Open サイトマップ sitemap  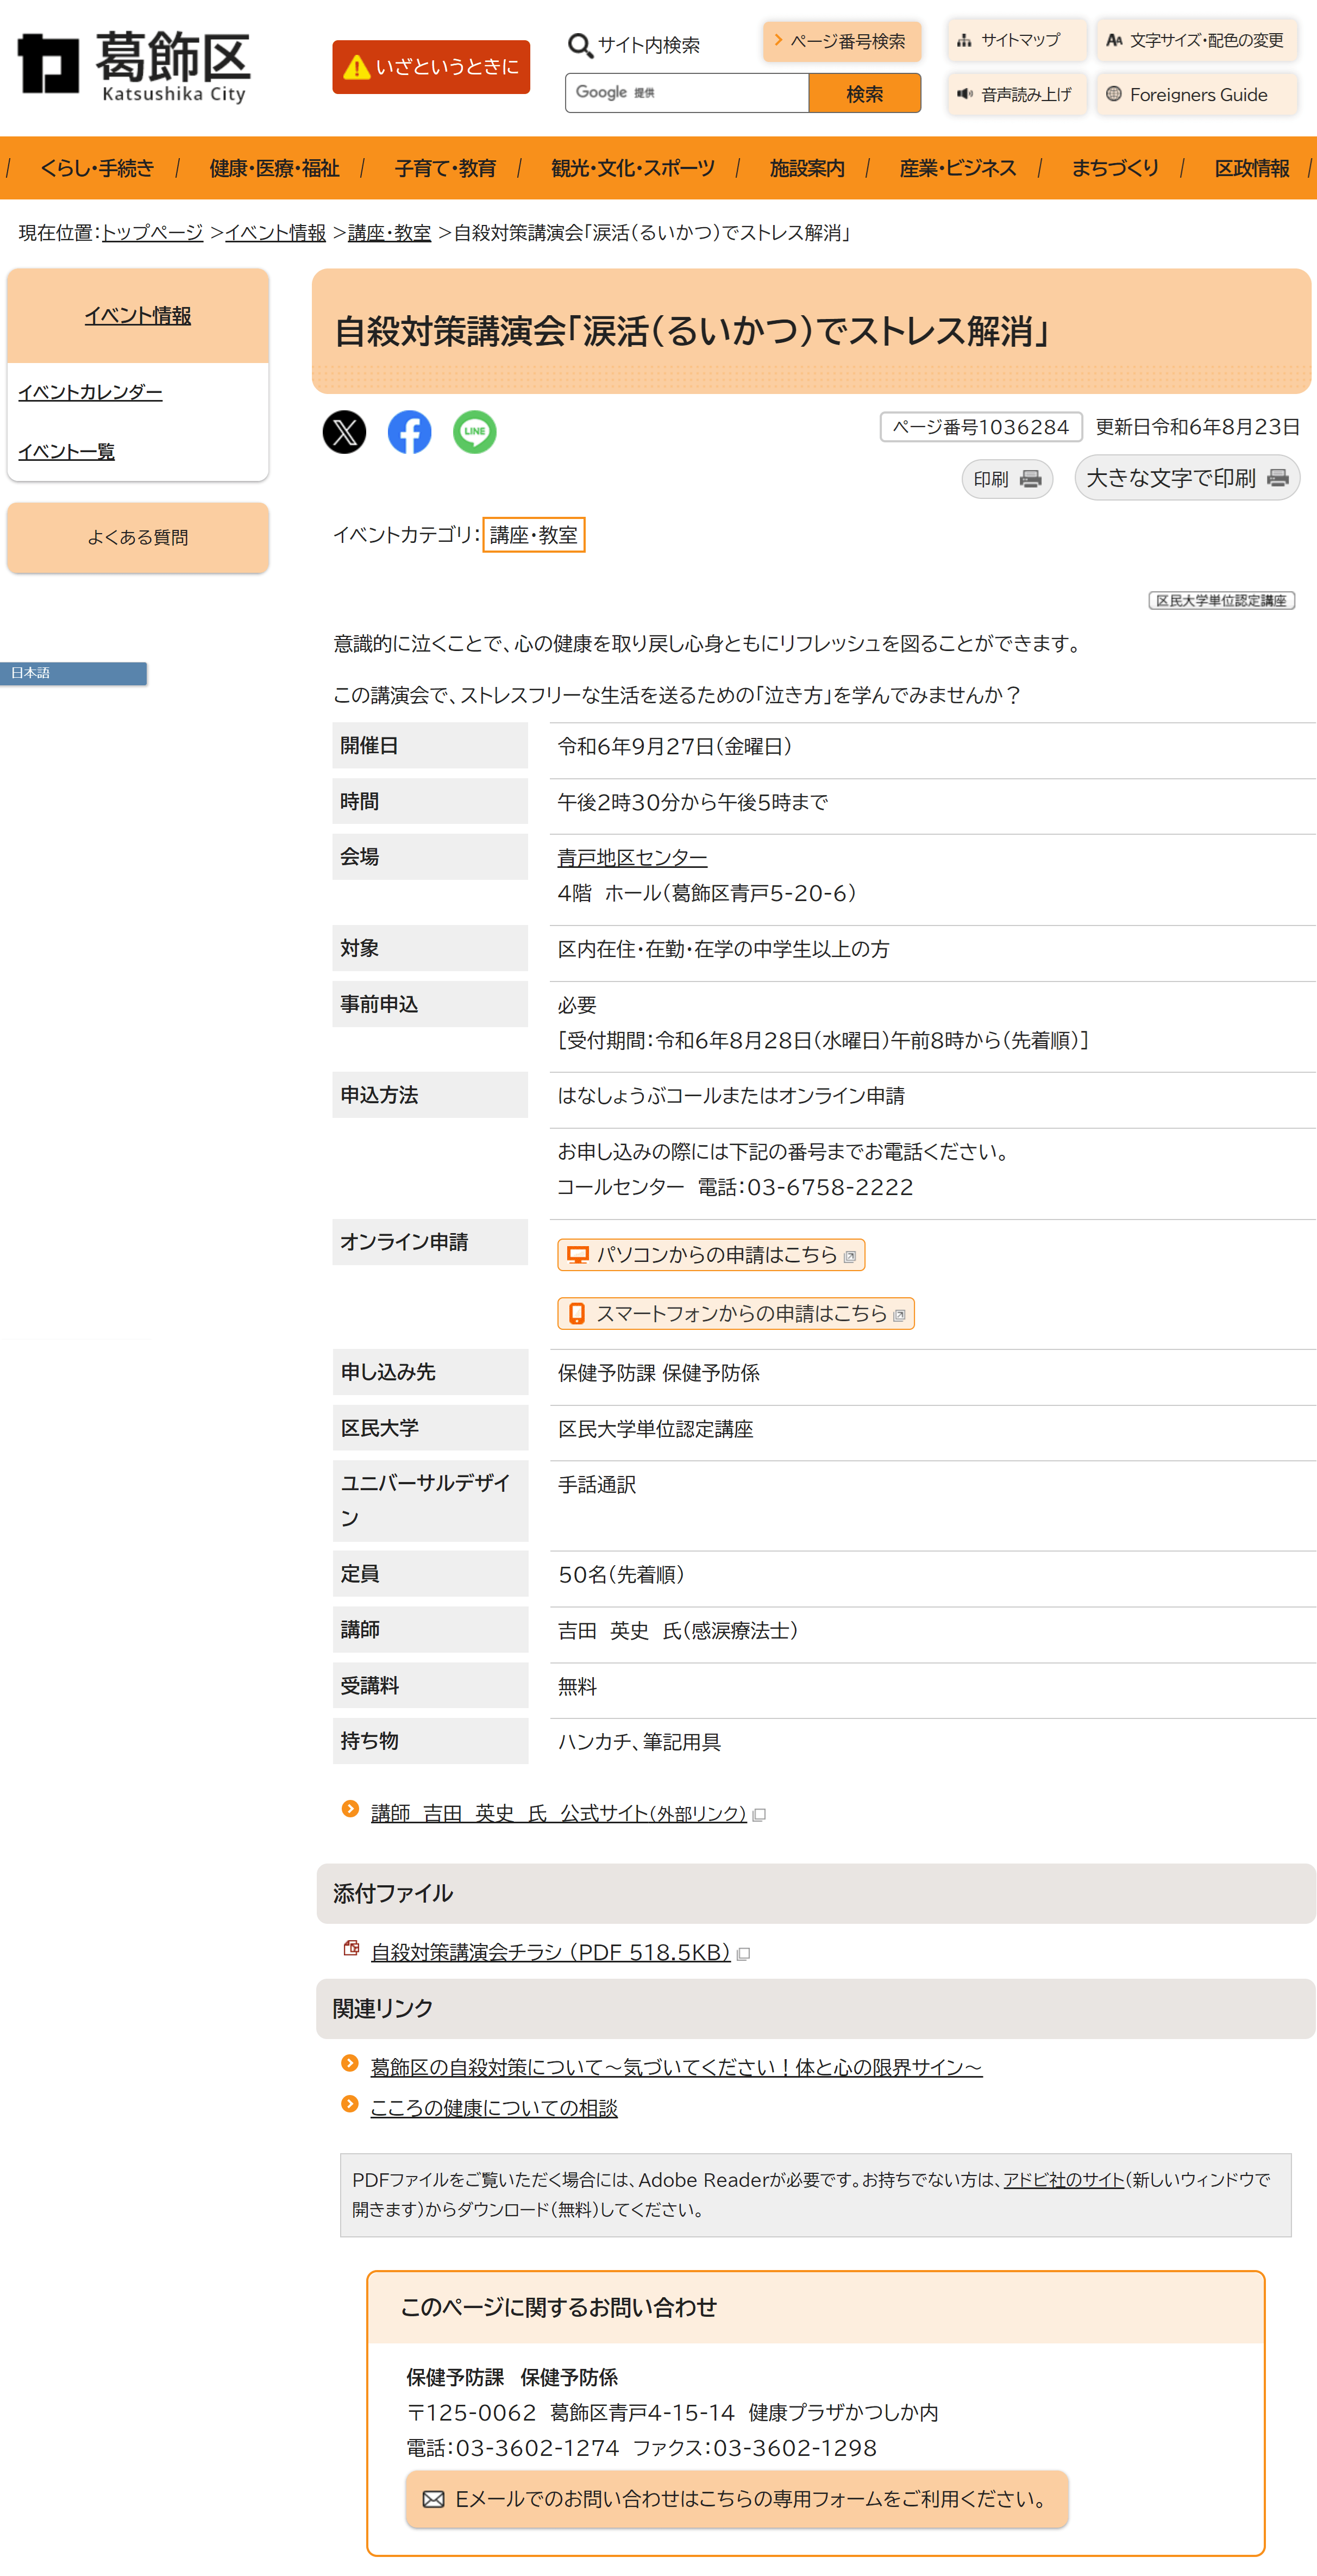tap(1016, 40)
